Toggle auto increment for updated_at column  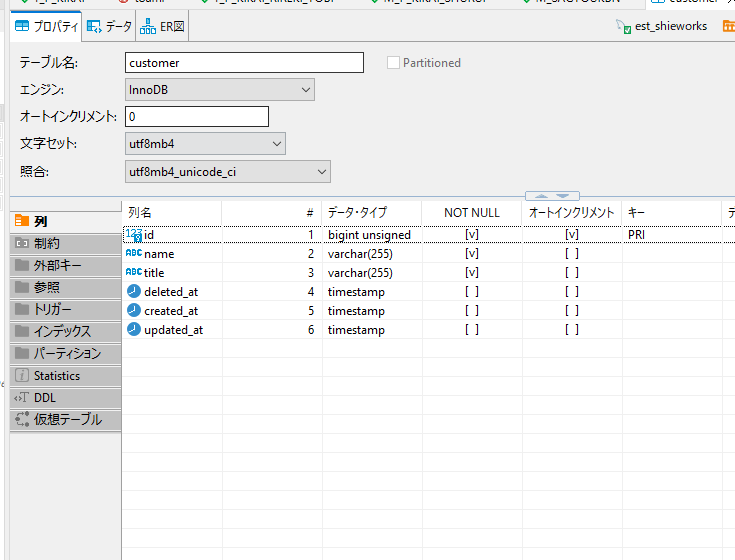pos(571,330)
